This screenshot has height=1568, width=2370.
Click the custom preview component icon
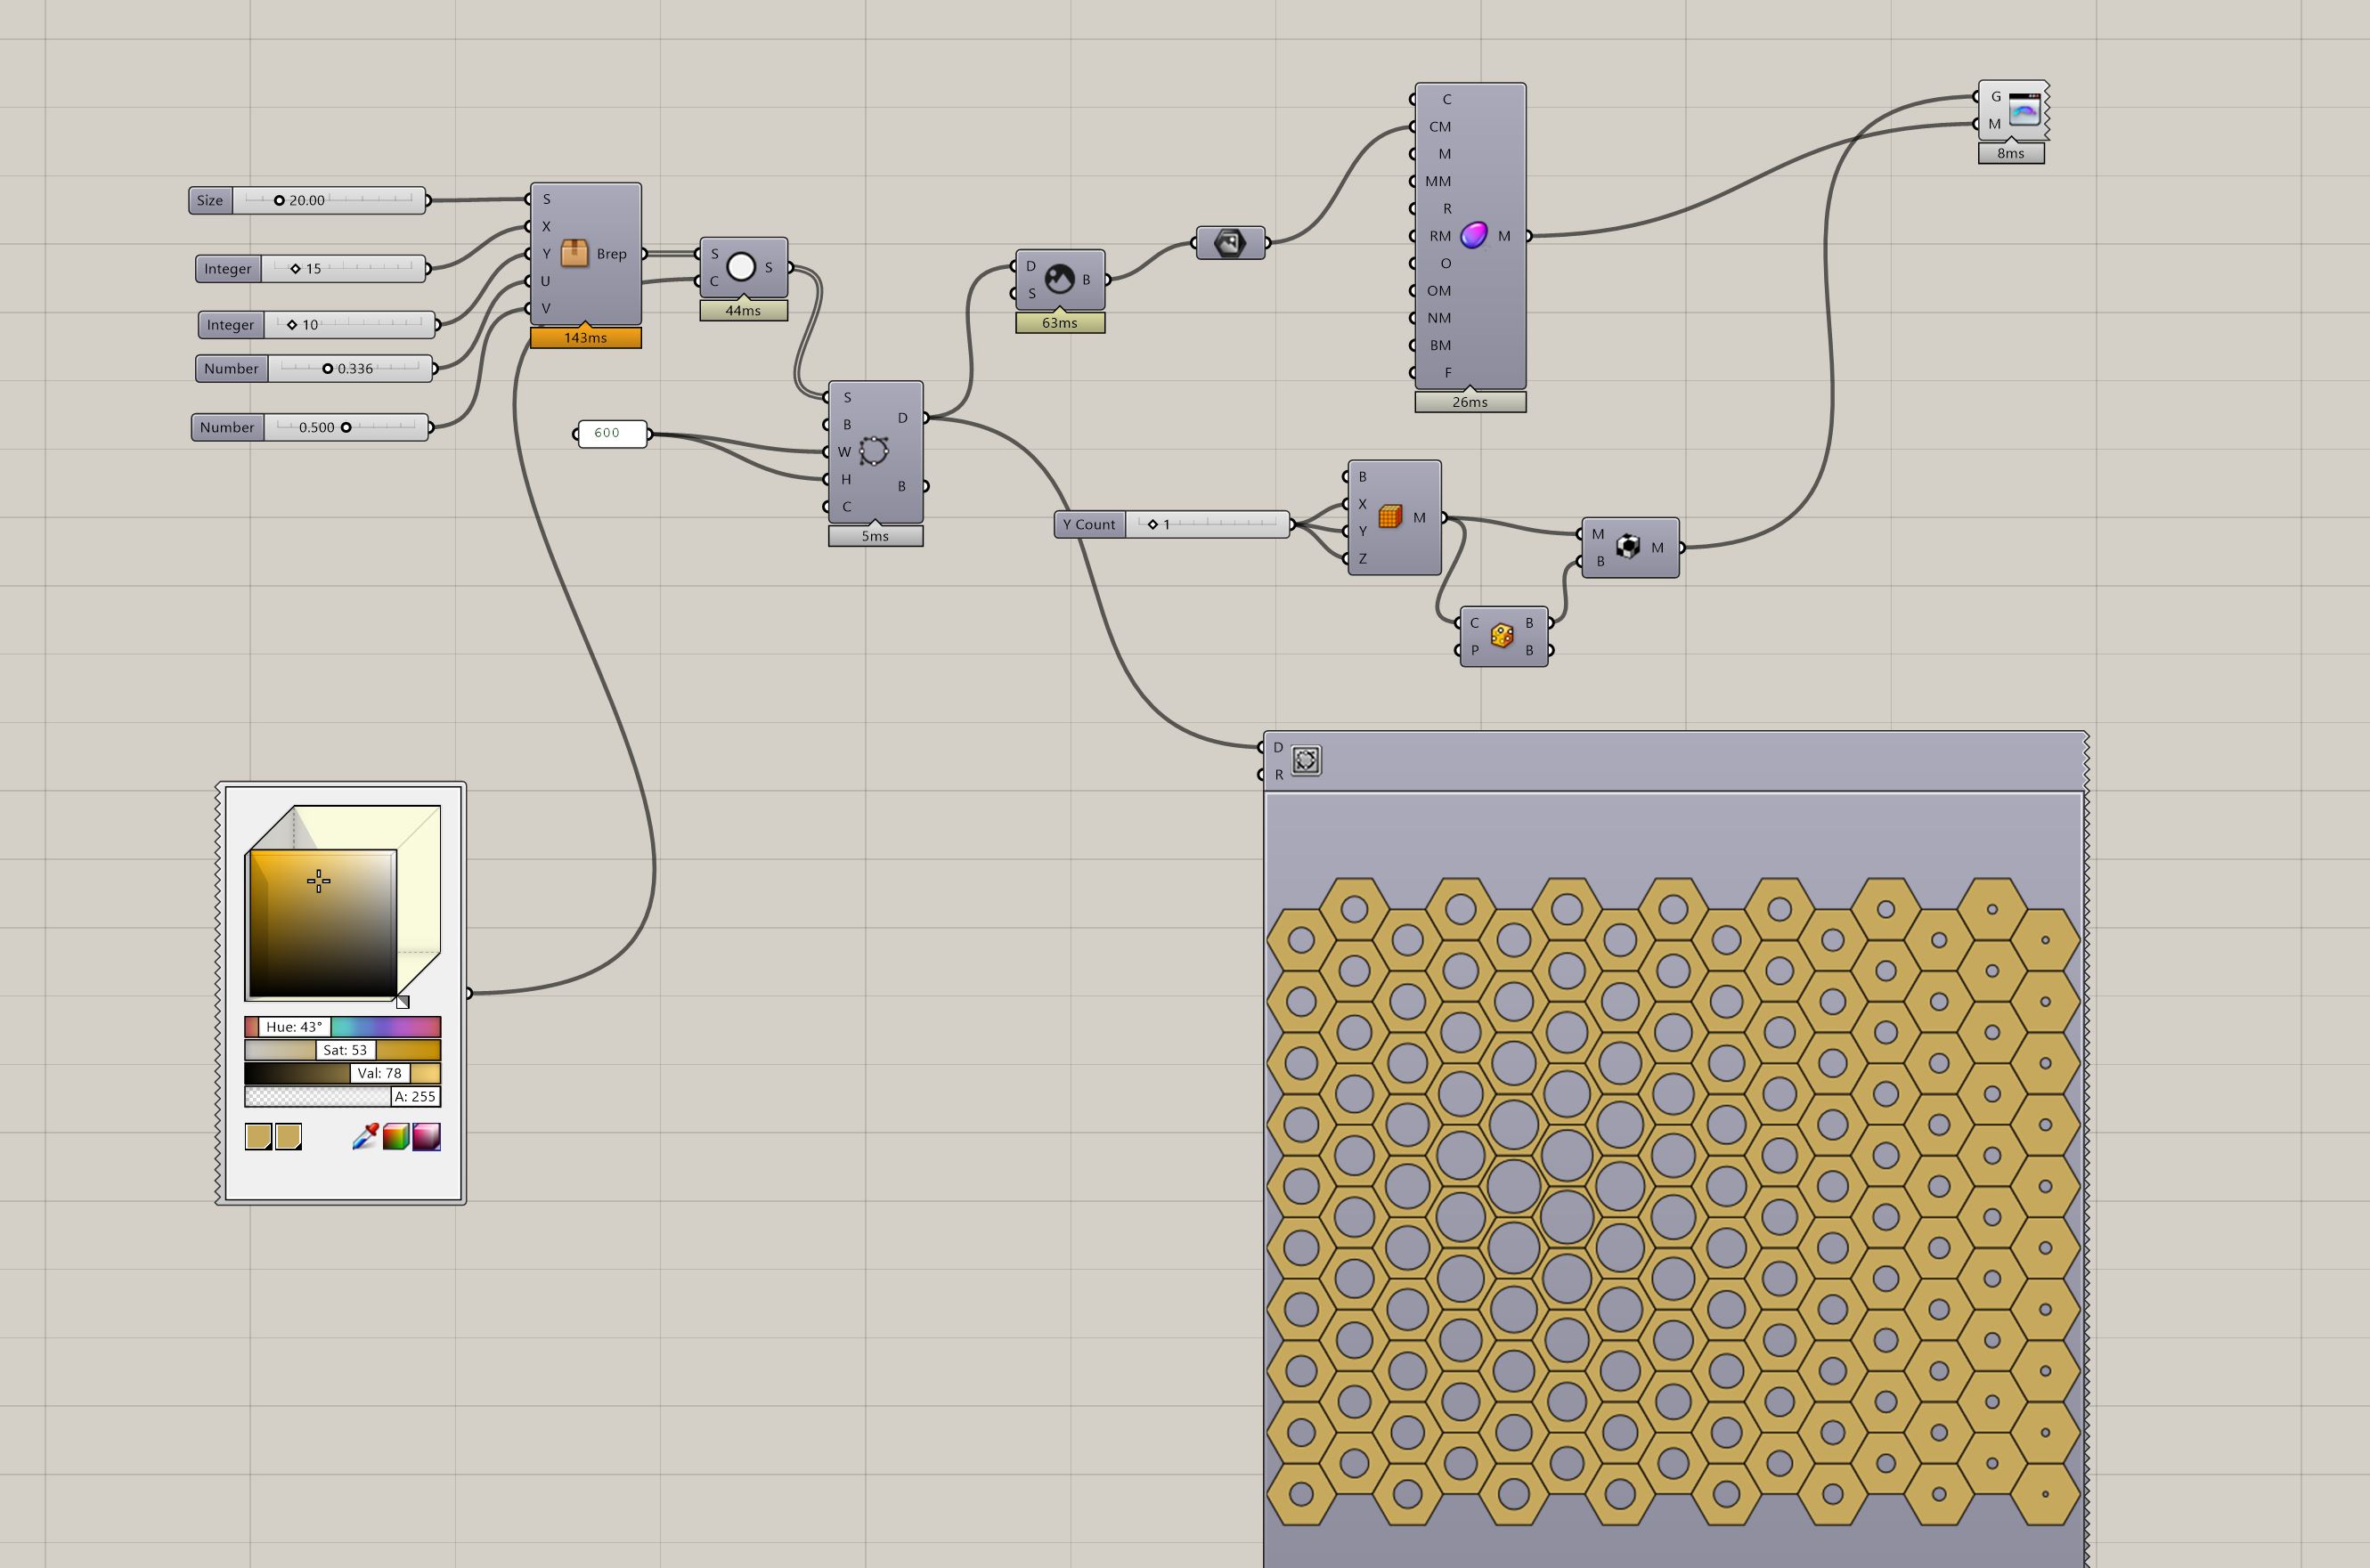click(x=2024, y=110)
